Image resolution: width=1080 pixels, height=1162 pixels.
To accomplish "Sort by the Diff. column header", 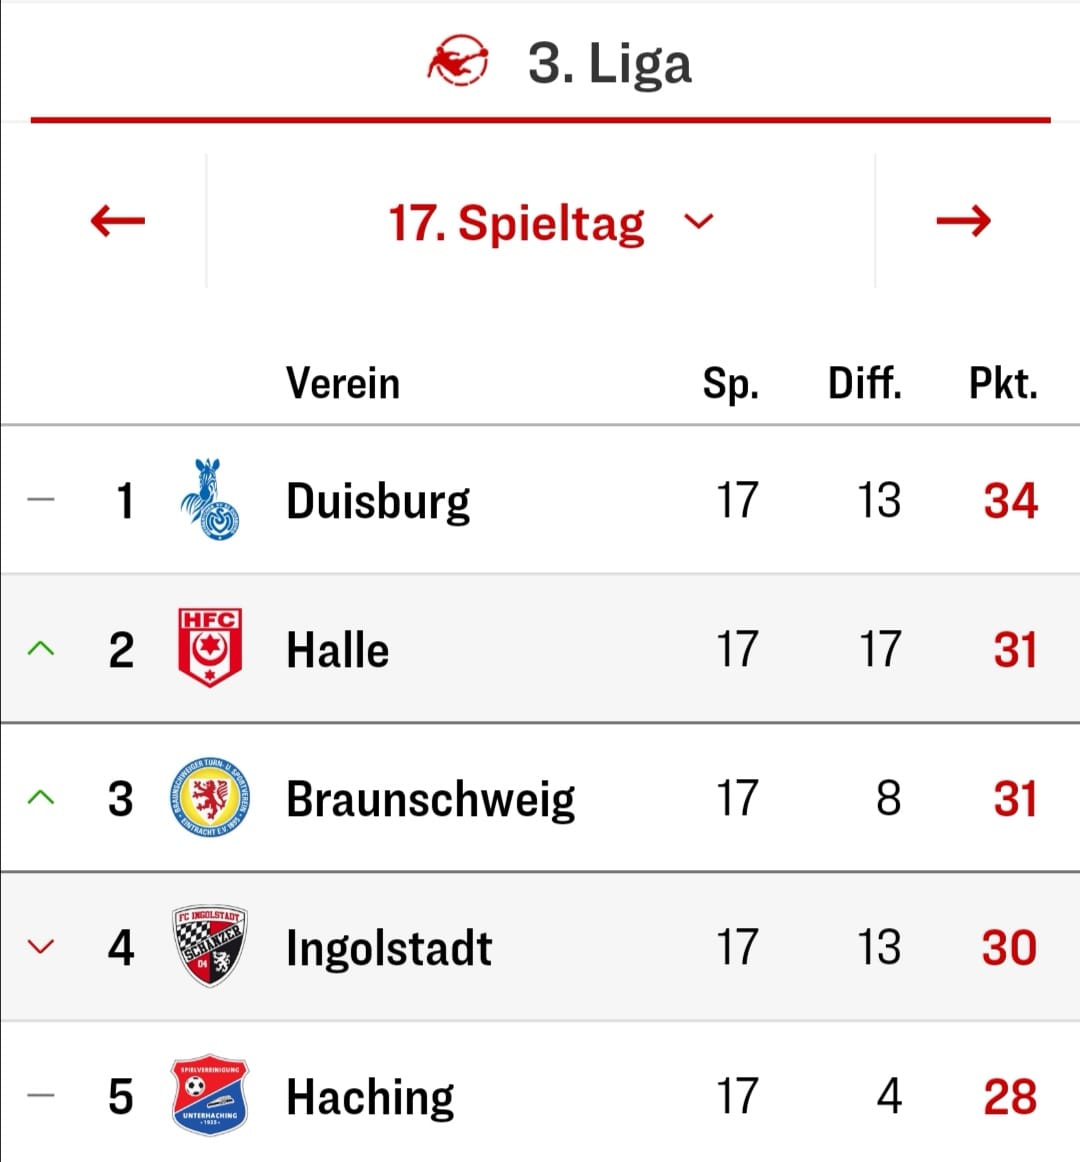I will 864,383.
